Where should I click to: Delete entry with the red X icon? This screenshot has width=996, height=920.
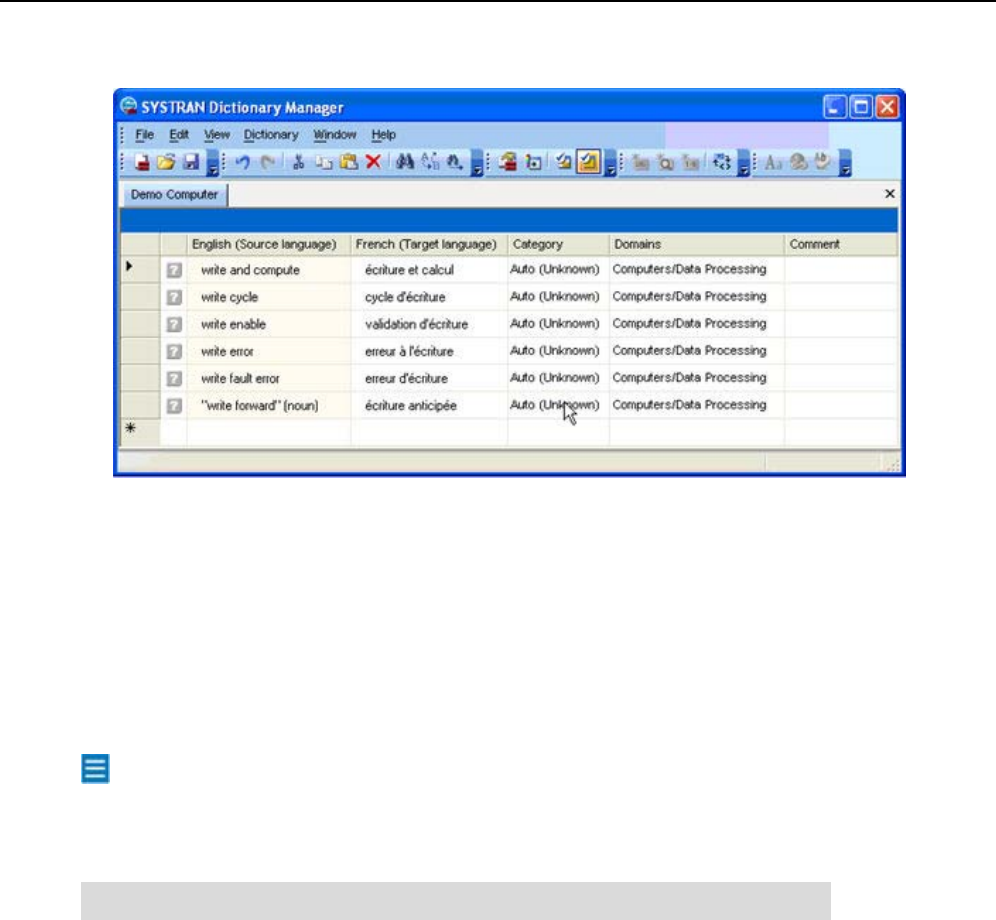tap(374, 163)
